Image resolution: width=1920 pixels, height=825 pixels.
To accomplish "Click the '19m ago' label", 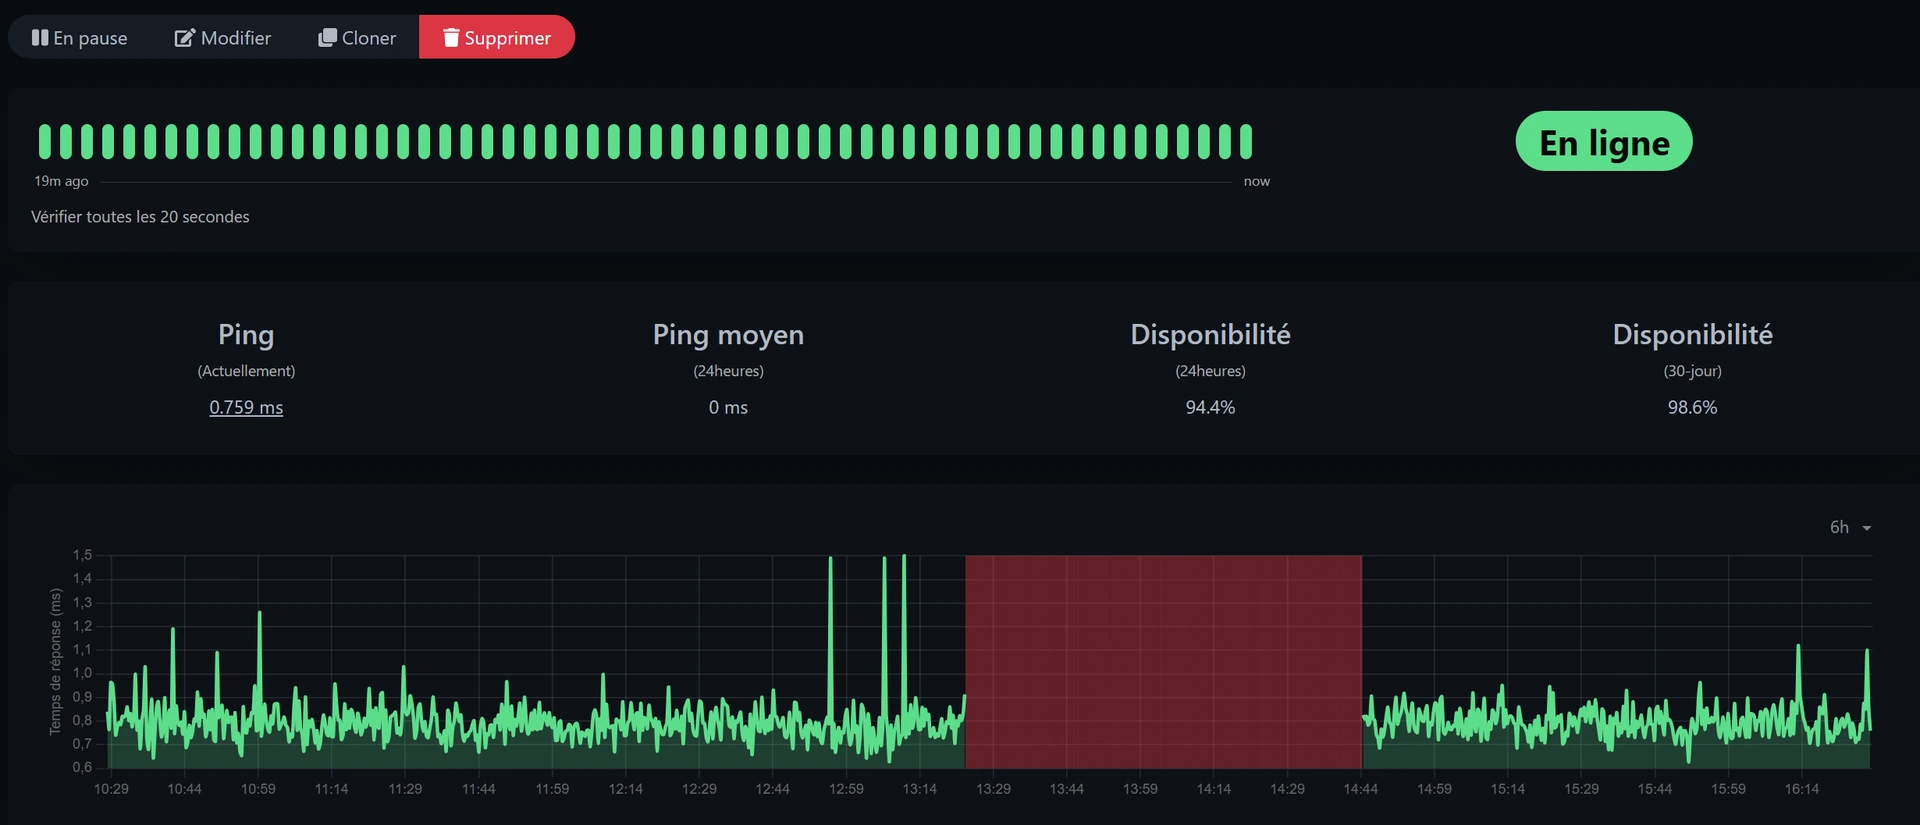I will (x=61, y=181).
